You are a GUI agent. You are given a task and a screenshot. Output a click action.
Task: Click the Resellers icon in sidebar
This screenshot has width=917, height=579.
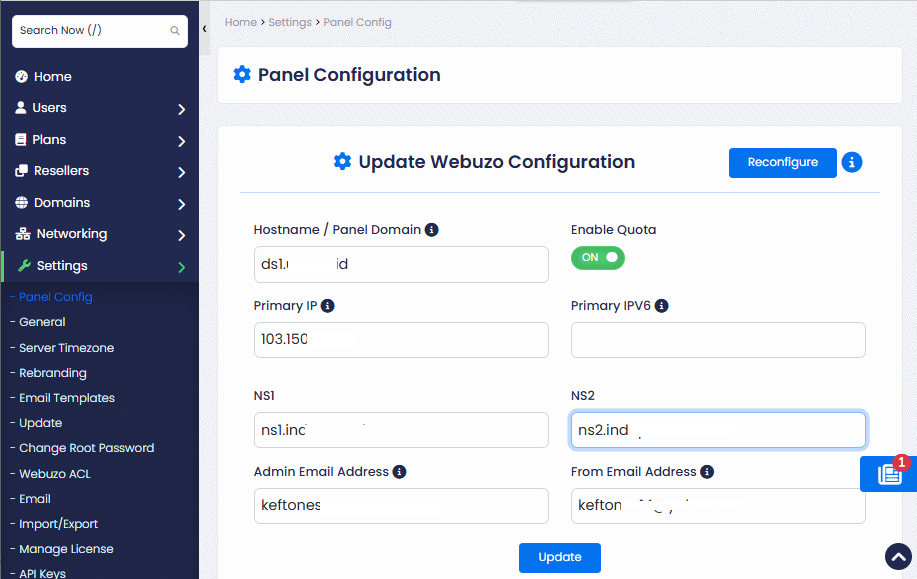[22, 171]
